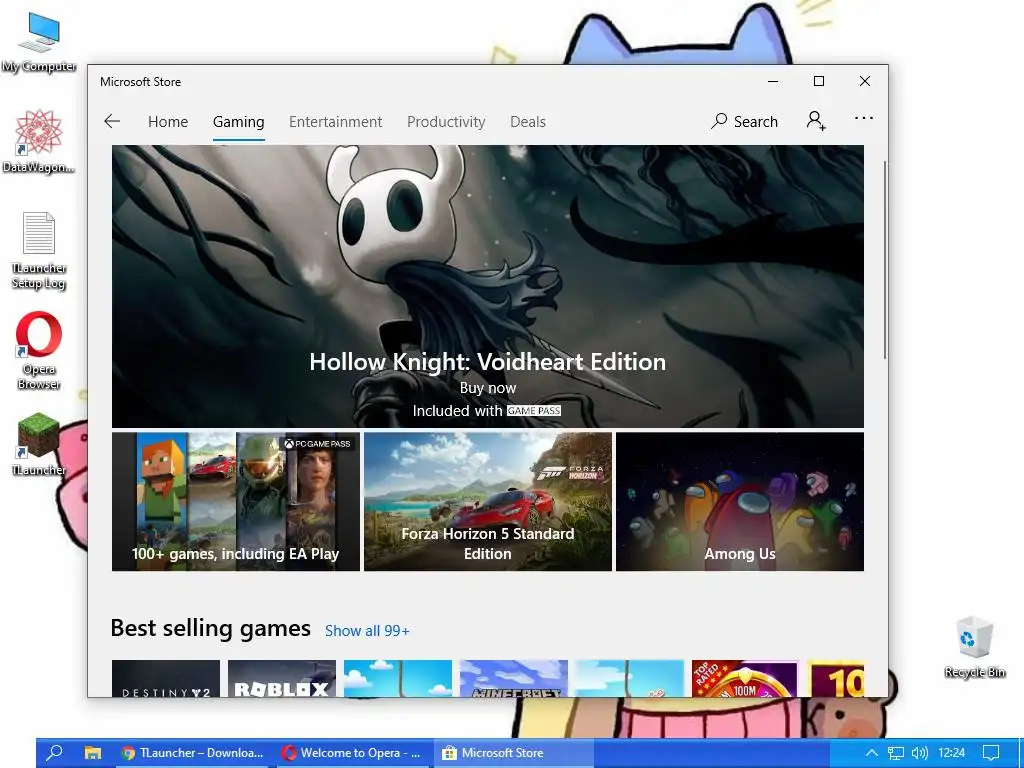Open the Destiny 2 game thumbnail
Screen dimensions: 1024x768
point(166,679)
